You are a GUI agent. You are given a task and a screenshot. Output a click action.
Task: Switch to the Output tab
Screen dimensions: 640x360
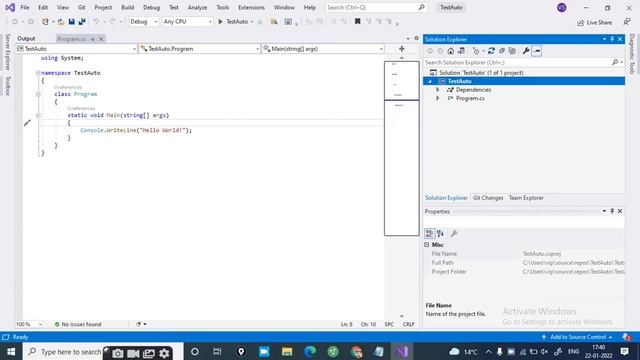[x=26, y=38]
